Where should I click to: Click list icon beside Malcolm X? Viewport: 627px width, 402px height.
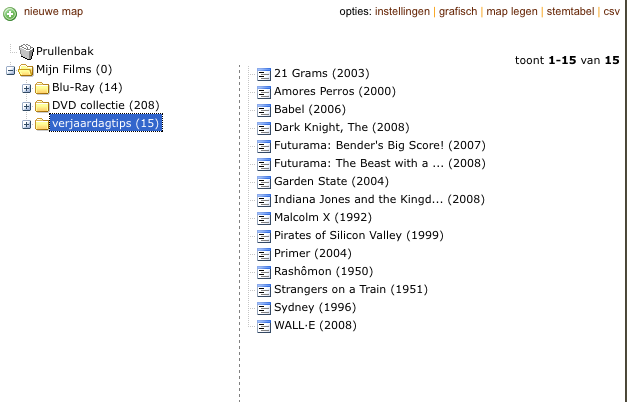click(x=264, y=218)
